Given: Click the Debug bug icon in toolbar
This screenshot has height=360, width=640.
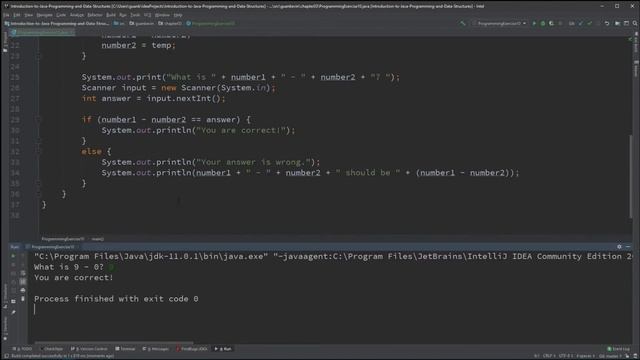Looking at the screenshot, I should pos(543,24).
